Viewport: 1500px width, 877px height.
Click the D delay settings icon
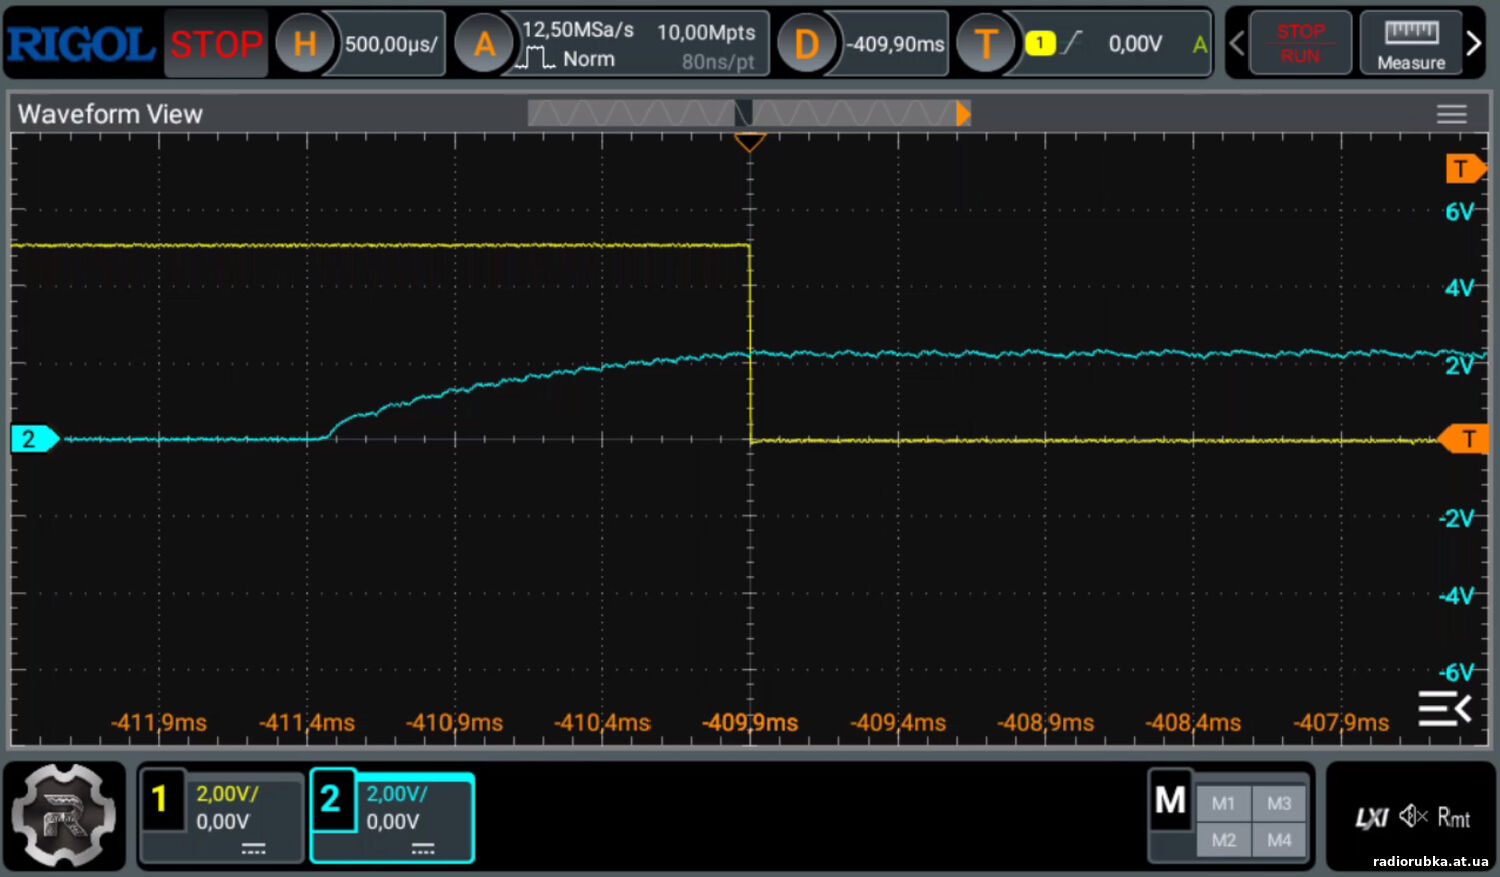(x=806, y=44)
